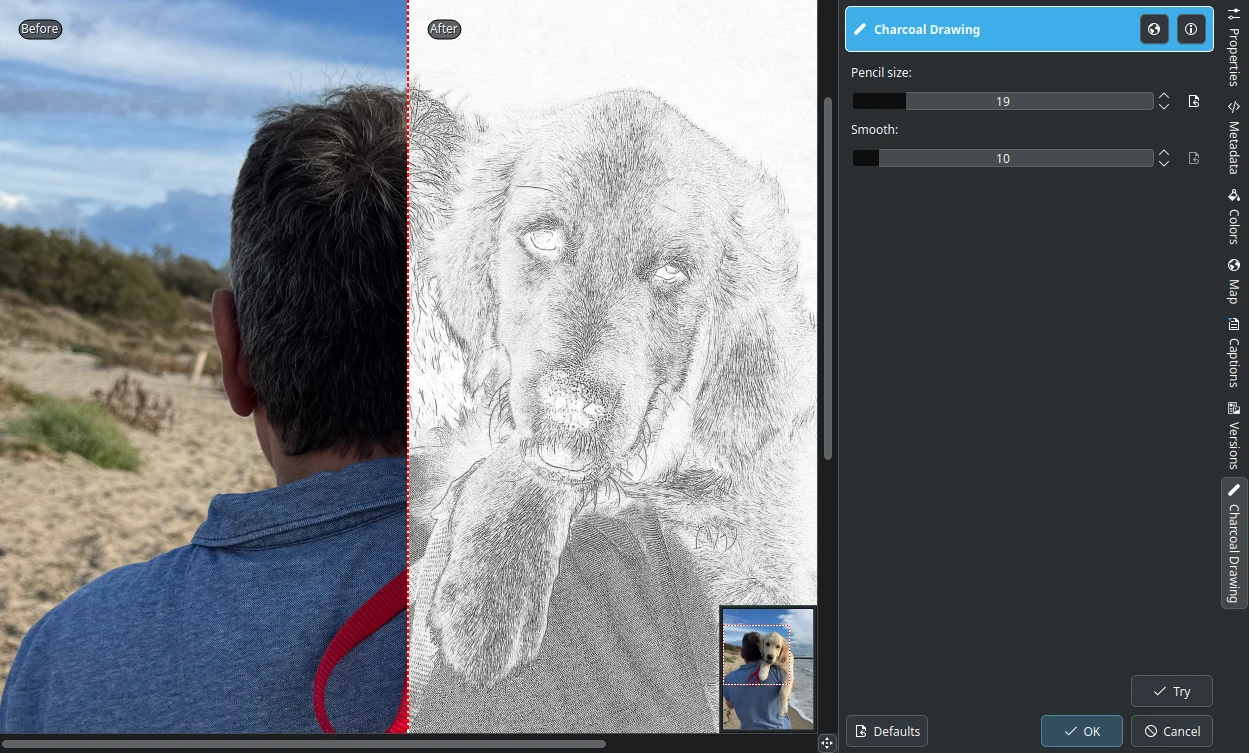Toggle the Before view label
1249x753 pixels.
point(39,28)
